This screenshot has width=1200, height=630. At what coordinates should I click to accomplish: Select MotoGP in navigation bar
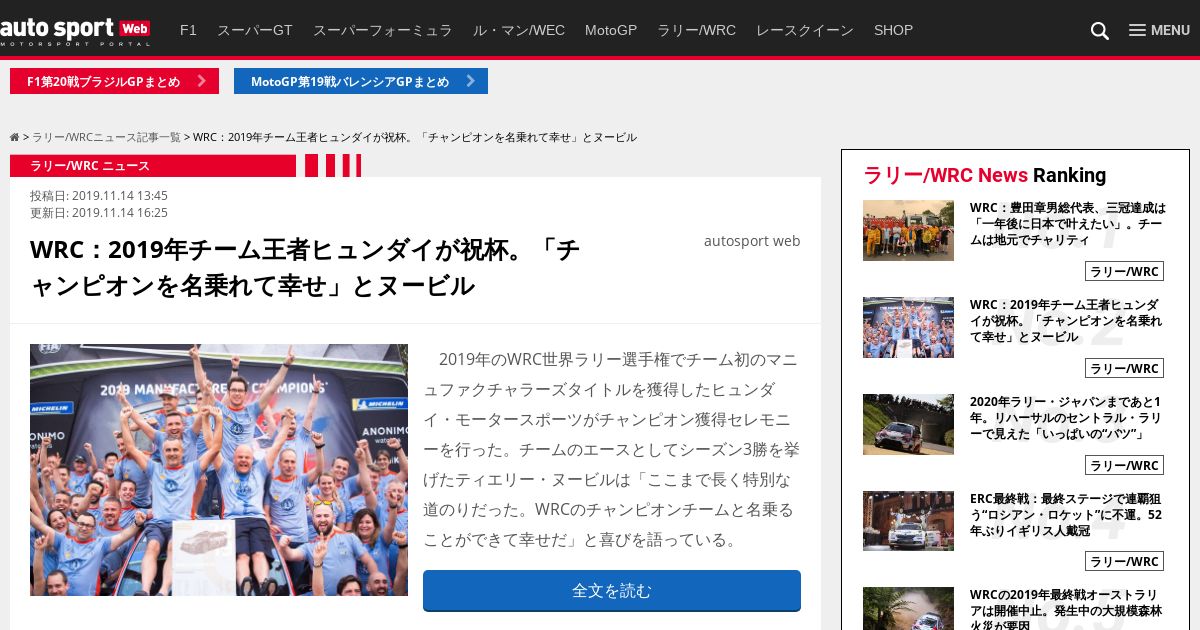coord(611,30)
